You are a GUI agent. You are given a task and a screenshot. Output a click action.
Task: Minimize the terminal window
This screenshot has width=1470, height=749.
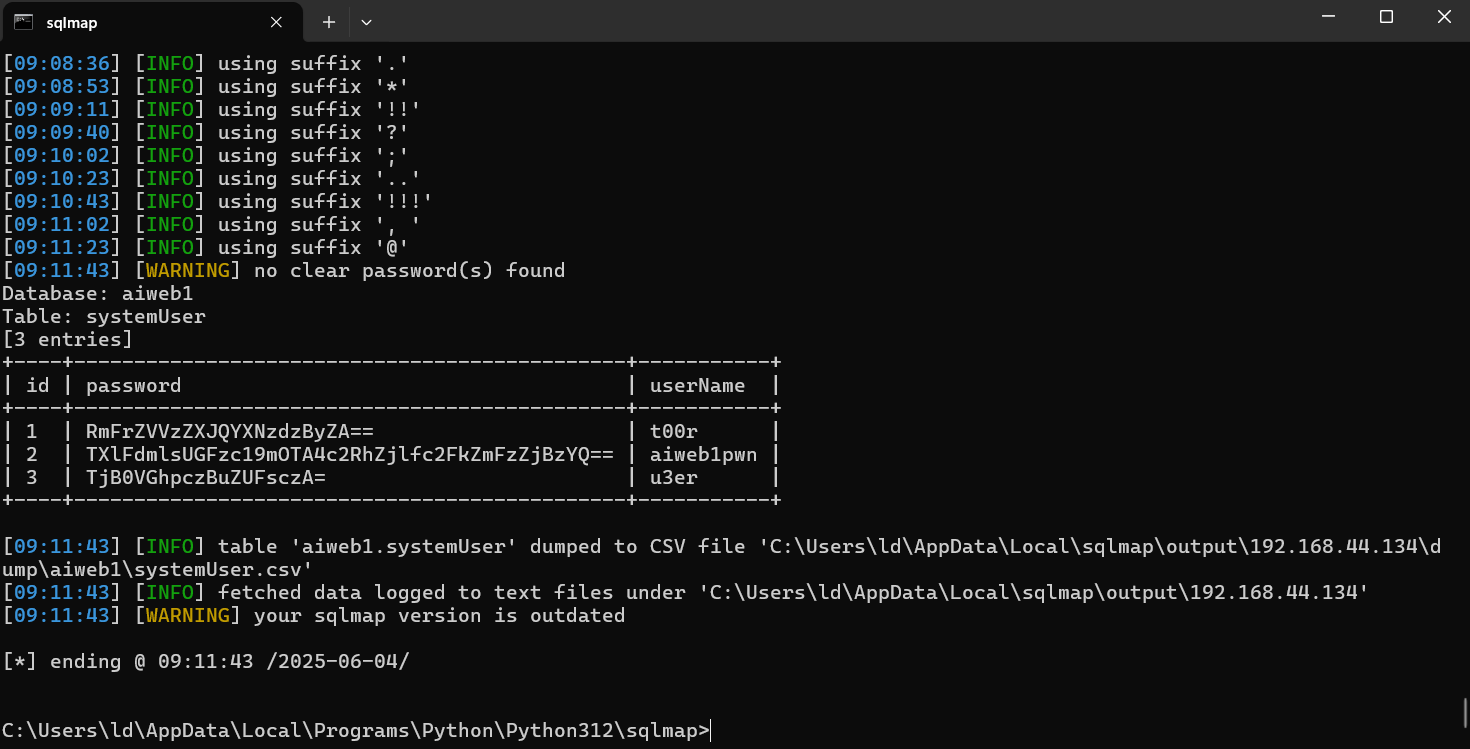pyautogui.click(x=1329, y=17)
